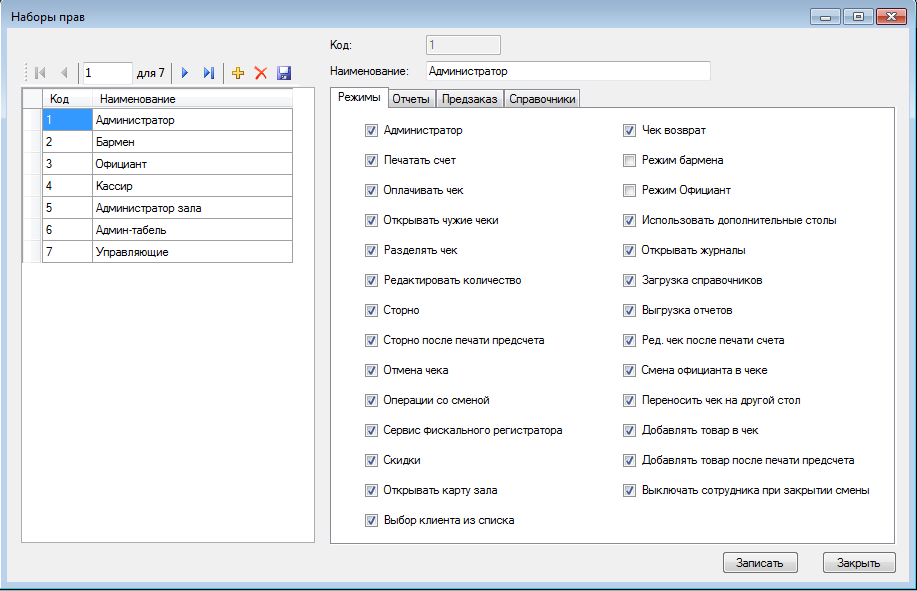Jump to last record icon
The image size is (917, 591).
209,73
